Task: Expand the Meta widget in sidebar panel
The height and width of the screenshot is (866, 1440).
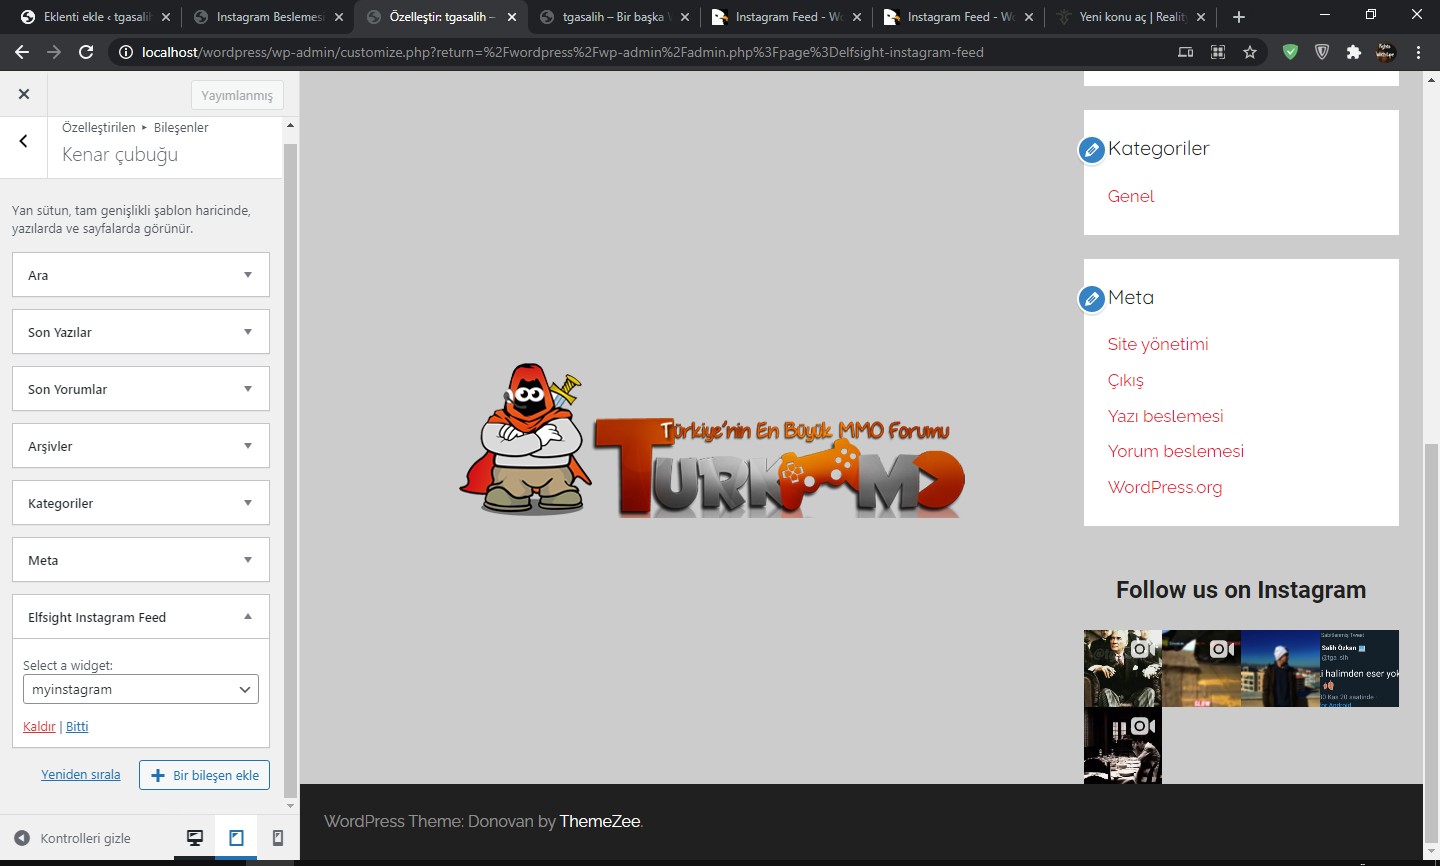Action: click(141, 560)
